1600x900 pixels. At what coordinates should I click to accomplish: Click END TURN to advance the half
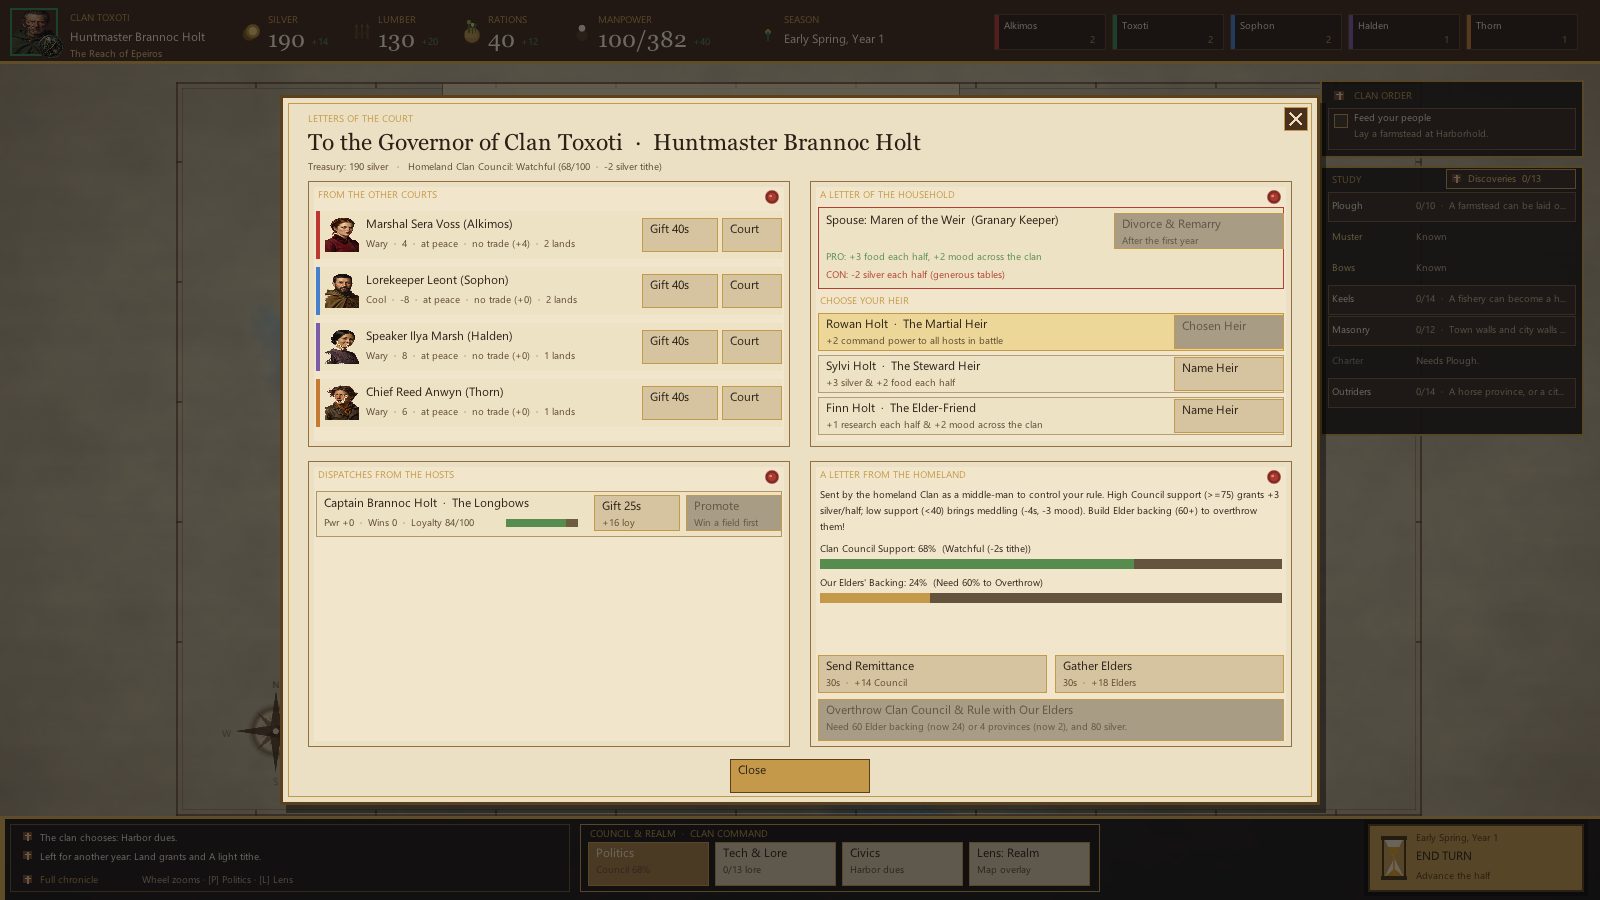[x=1476, y=857]
